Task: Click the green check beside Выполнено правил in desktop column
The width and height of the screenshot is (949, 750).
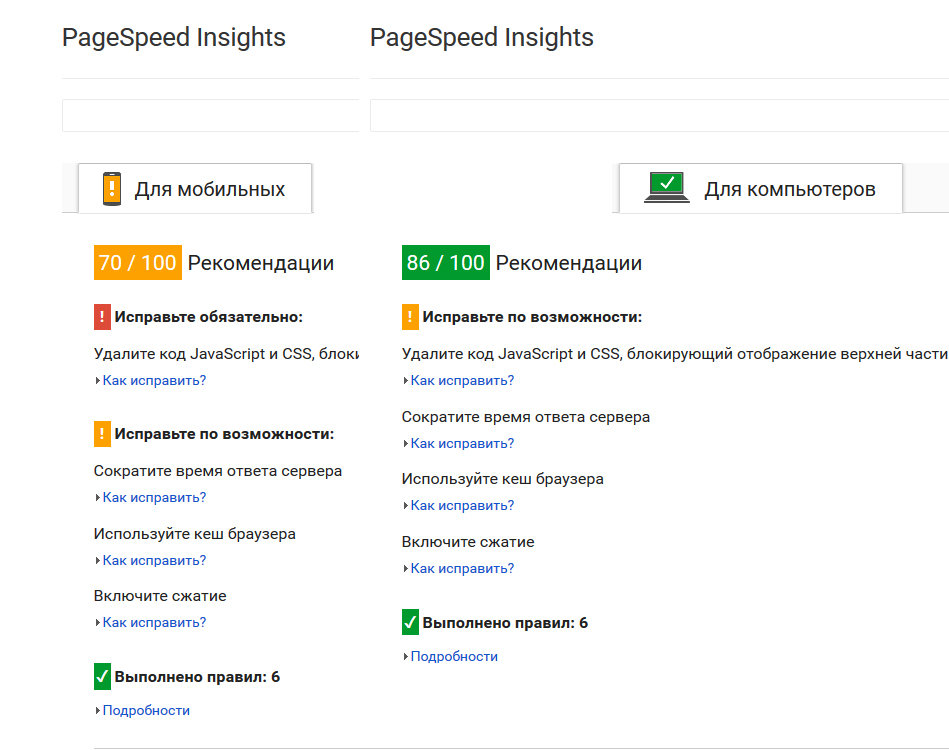Action: (x=409, y=621)
